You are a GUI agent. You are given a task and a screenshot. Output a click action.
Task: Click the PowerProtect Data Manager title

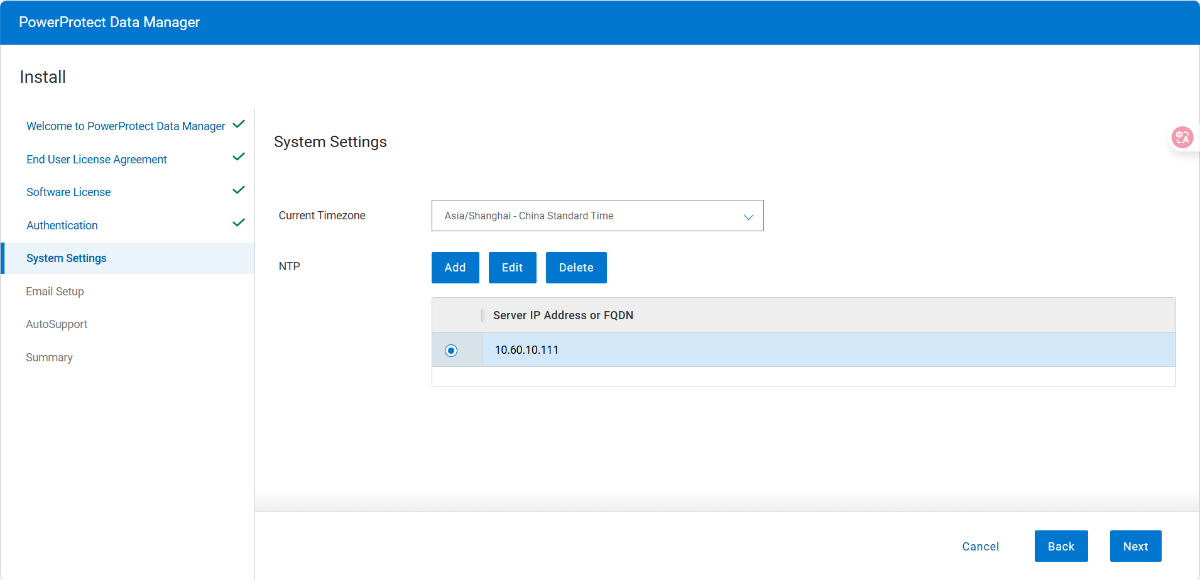point(109,22)
